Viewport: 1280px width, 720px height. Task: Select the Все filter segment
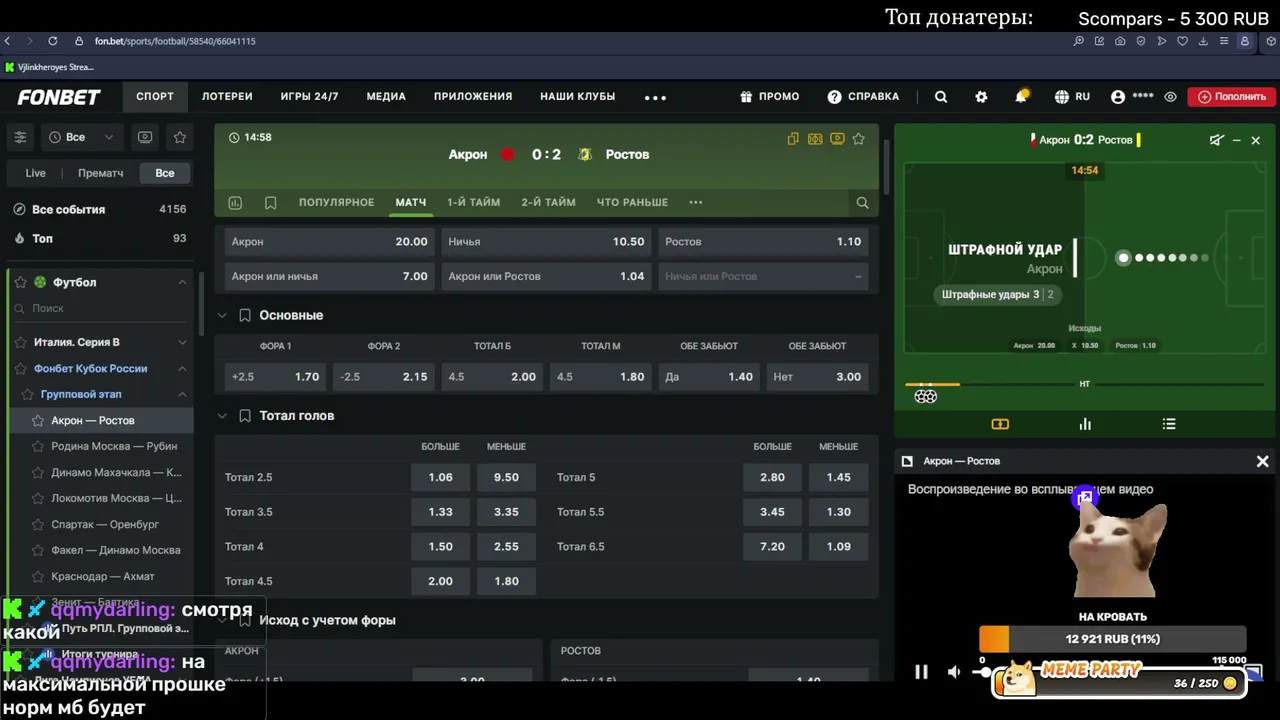tap(165, 173)
